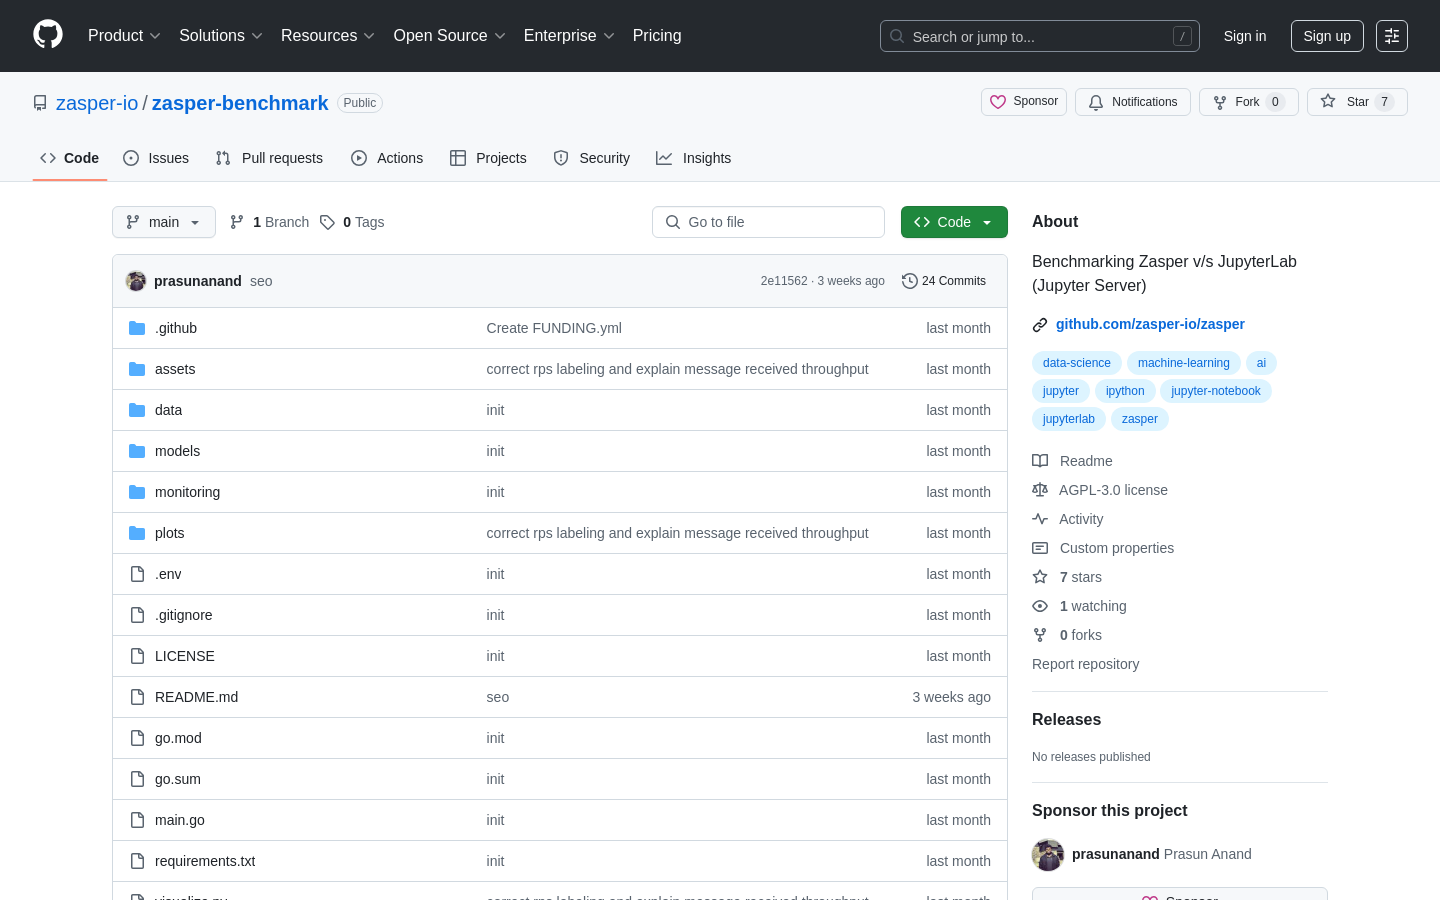Viewport: 1440px width, 900px height.
Task: Open the .gitignore file
Action: coord(184,615)
